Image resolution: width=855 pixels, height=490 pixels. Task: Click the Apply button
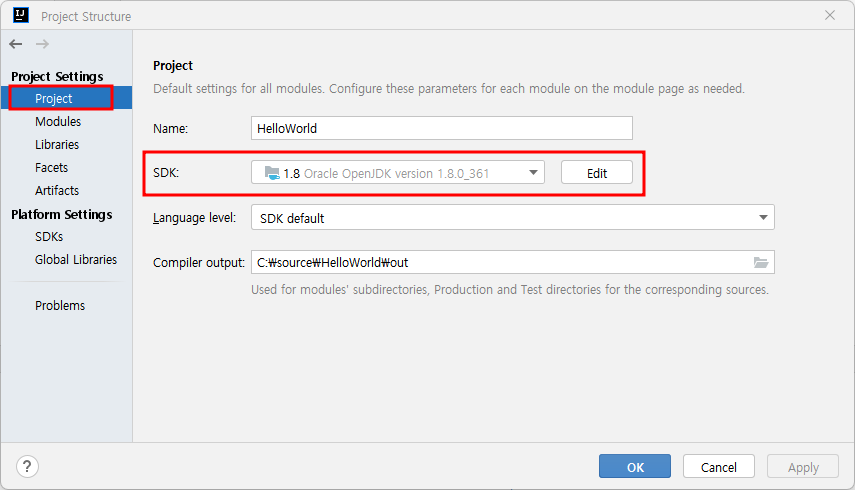[803, 467]
